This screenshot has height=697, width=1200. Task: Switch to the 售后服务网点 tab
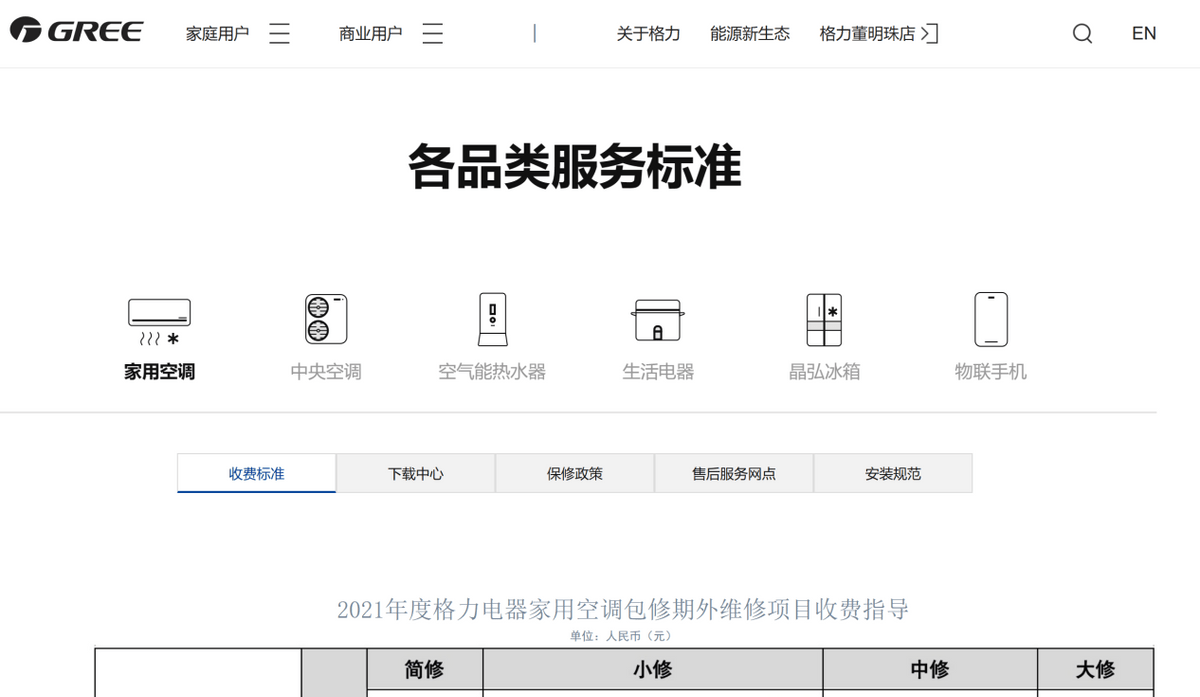point(733,473)
